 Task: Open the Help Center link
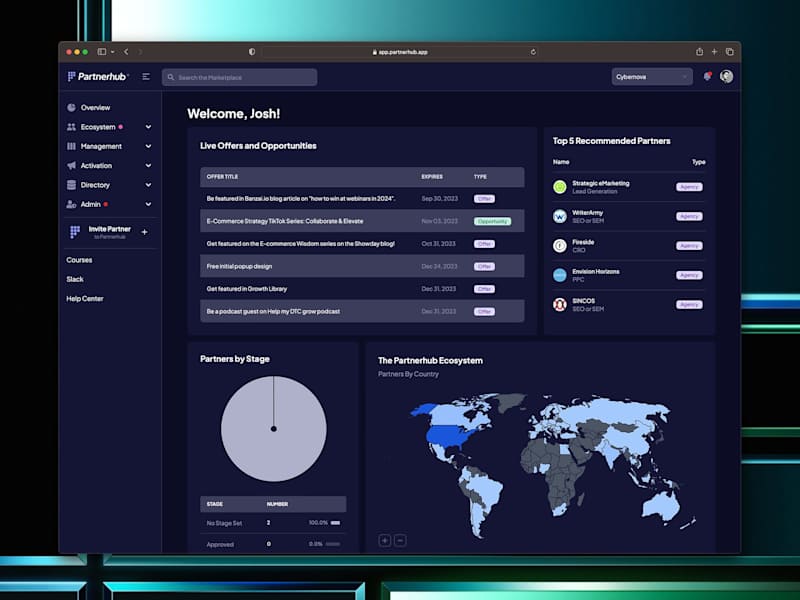[85, 299]
